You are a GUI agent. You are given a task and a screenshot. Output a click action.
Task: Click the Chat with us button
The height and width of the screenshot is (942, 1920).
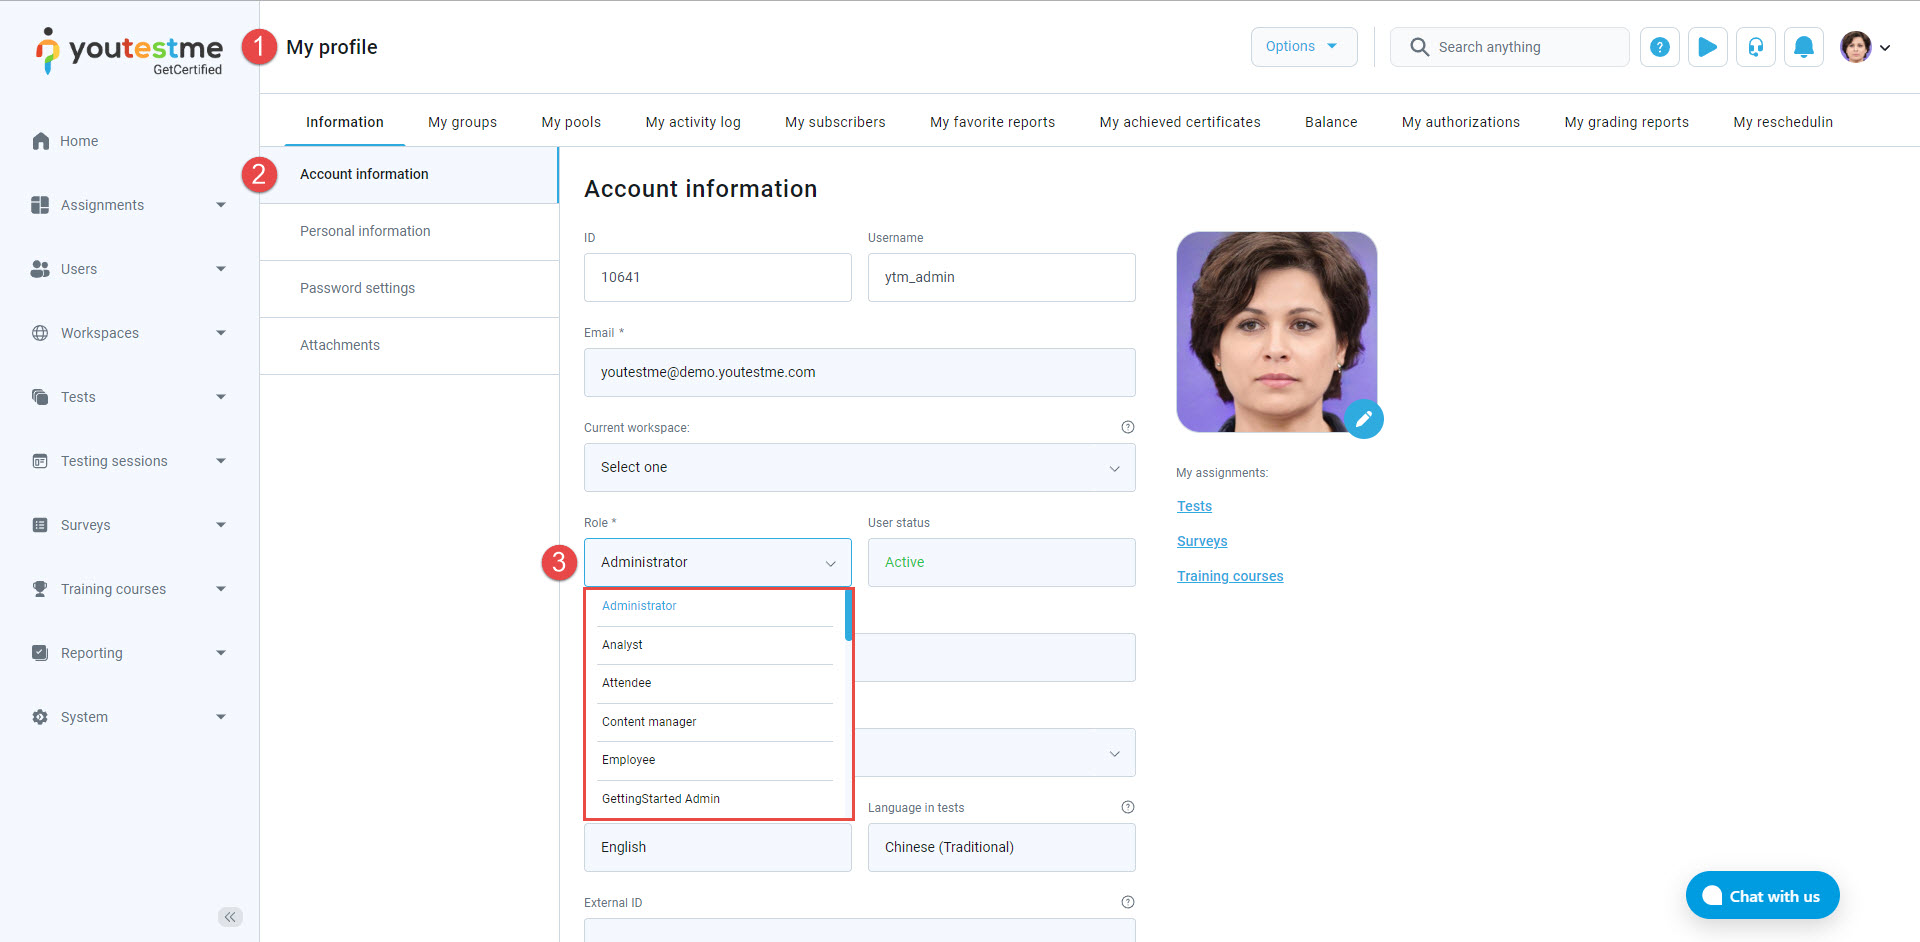pyautogui.click(x=1762, y=896)
